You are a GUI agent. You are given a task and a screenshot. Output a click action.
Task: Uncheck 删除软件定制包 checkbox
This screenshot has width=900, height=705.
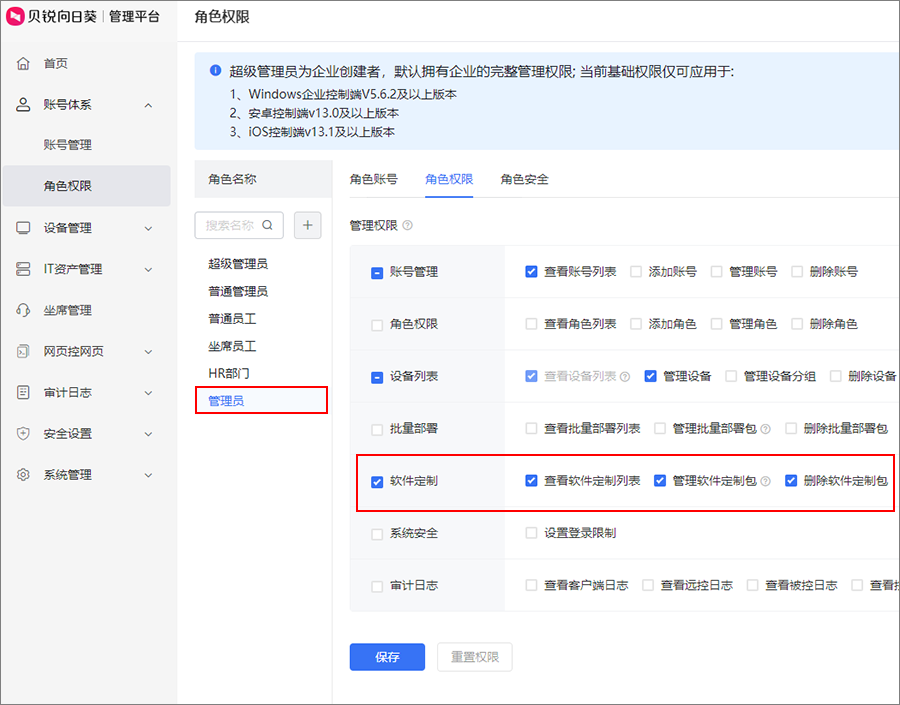click(x=792, y=481)
